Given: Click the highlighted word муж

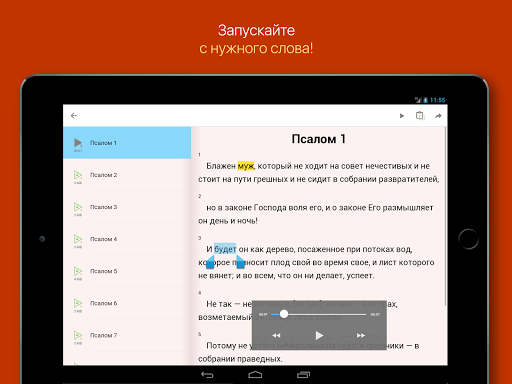Looking at the screenshot, I should pyautogui.click(x=246, y=166).
